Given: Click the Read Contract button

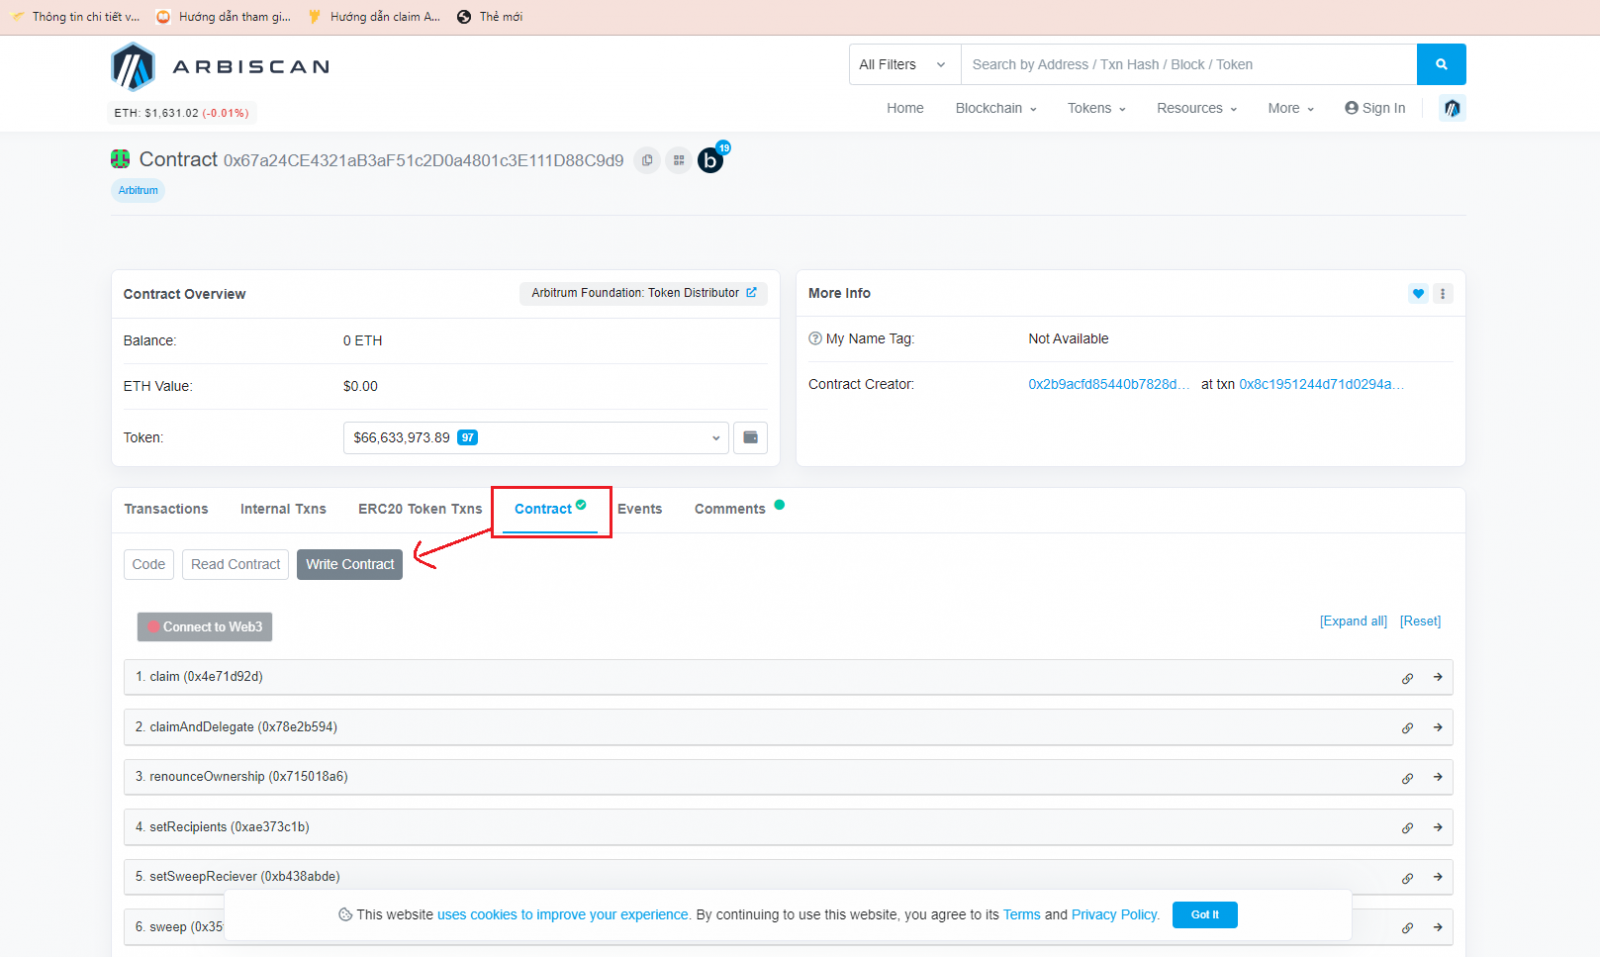Looking at the screenshot, I should pos(236,564).
